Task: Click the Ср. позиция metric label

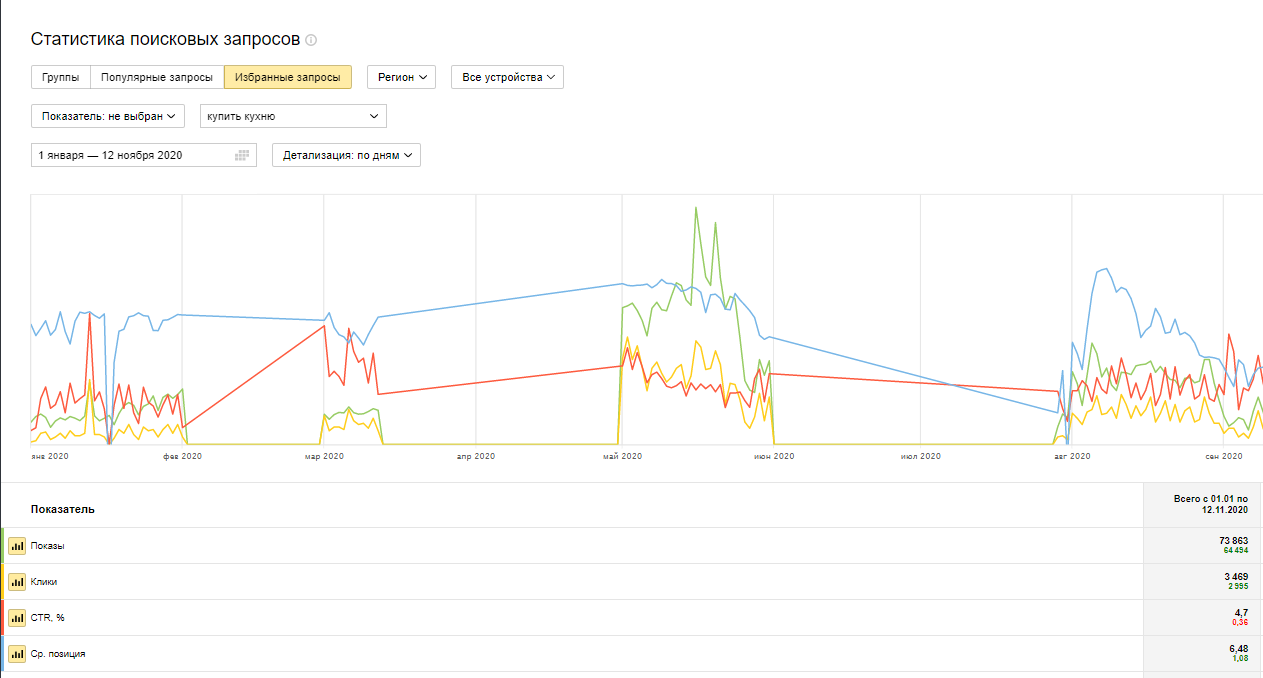Action: (58, 654)
